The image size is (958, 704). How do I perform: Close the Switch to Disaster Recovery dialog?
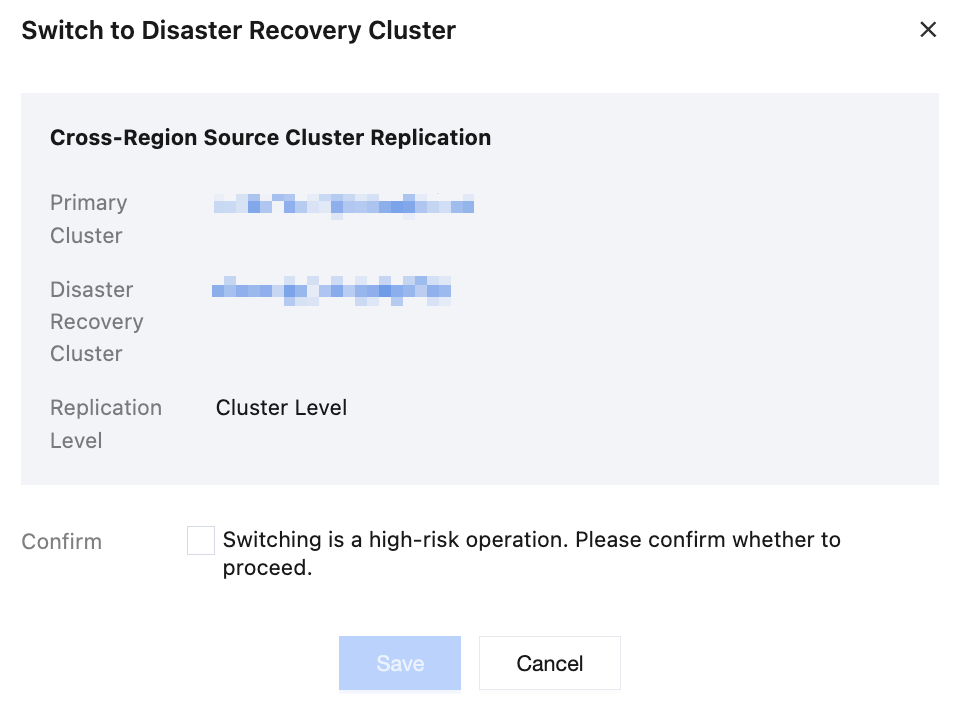(x=927, y=29)
